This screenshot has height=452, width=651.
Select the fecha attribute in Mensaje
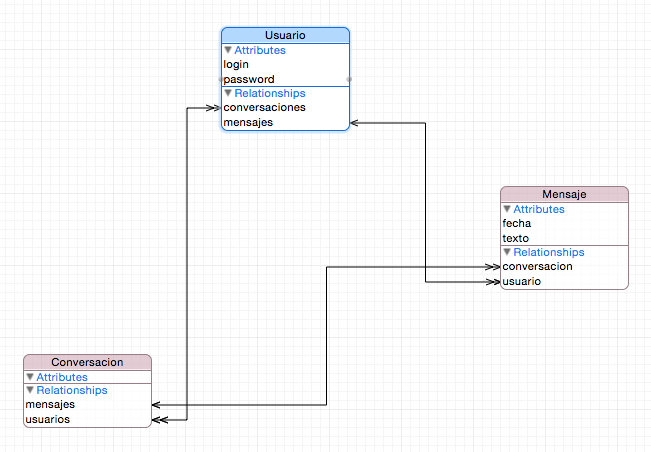[x=517, y=224]
